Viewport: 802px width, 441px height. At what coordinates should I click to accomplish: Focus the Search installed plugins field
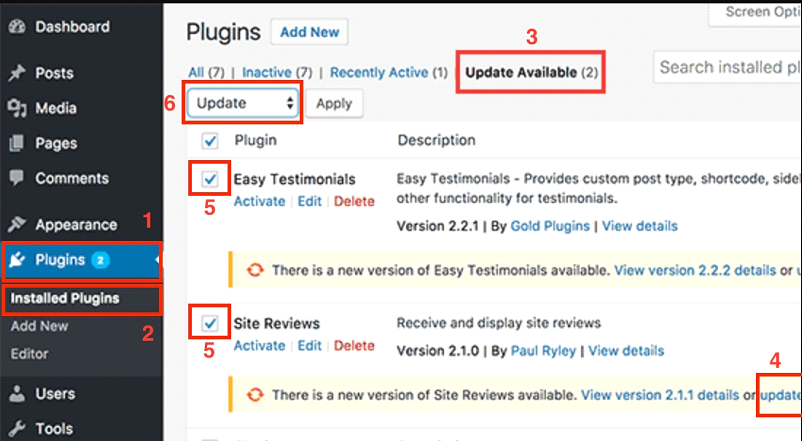(x=727, y=67)
